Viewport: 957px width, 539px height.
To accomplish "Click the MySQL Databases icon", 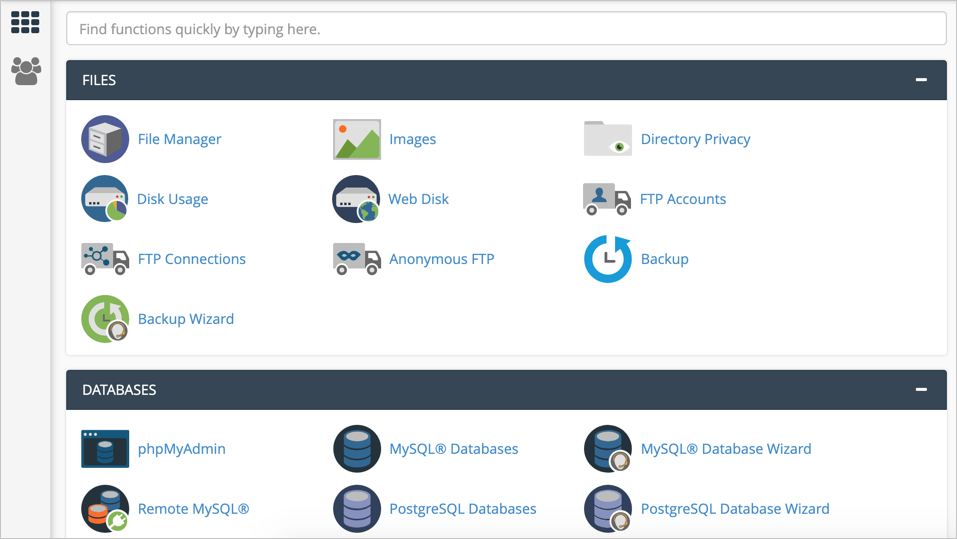I will click(x=357, y=449).
